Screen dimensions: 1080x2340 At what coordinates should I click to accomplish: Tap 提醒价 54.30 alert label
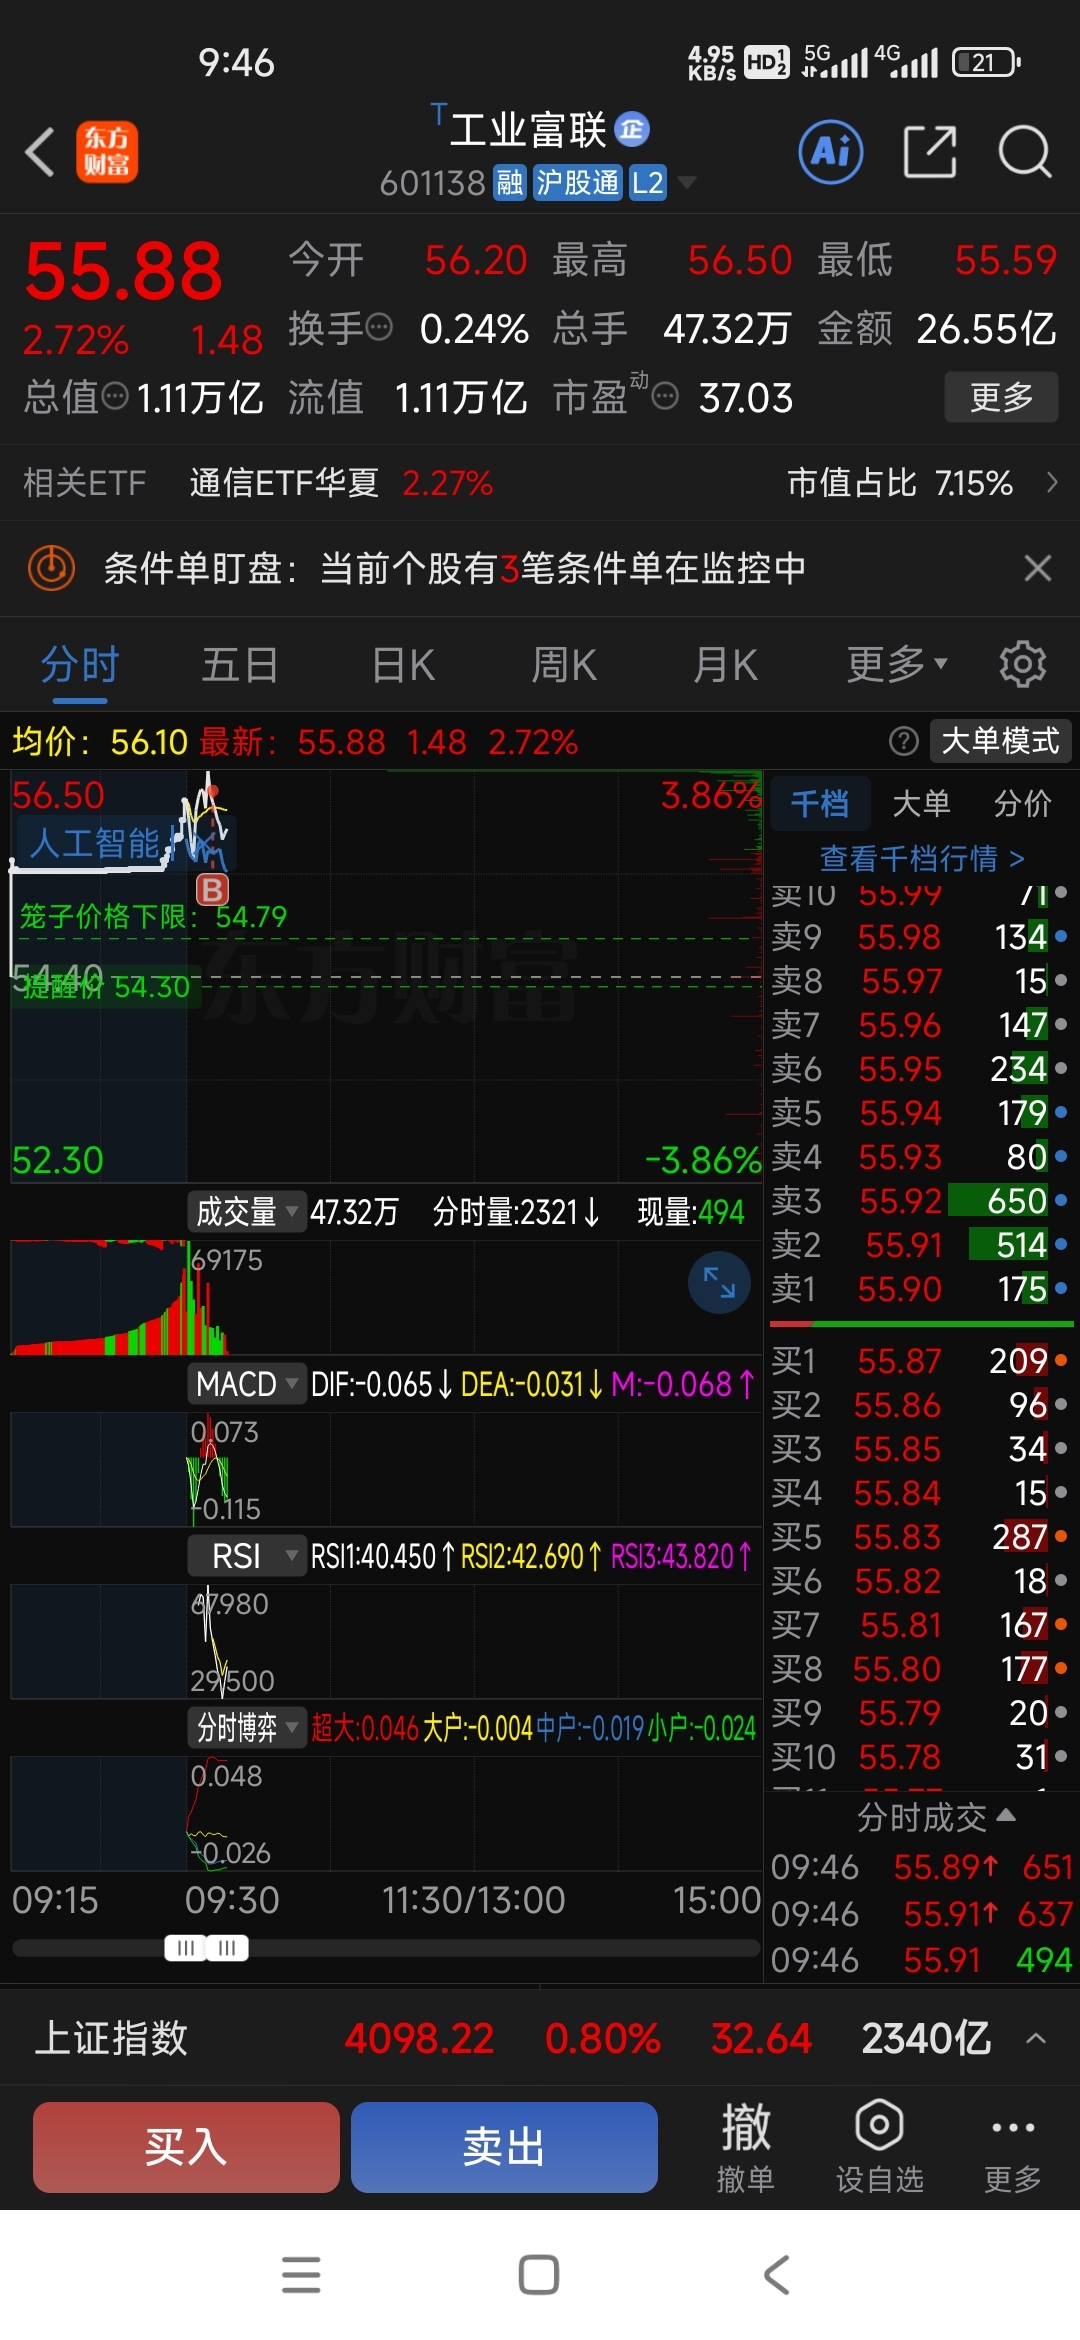(105, 987)
